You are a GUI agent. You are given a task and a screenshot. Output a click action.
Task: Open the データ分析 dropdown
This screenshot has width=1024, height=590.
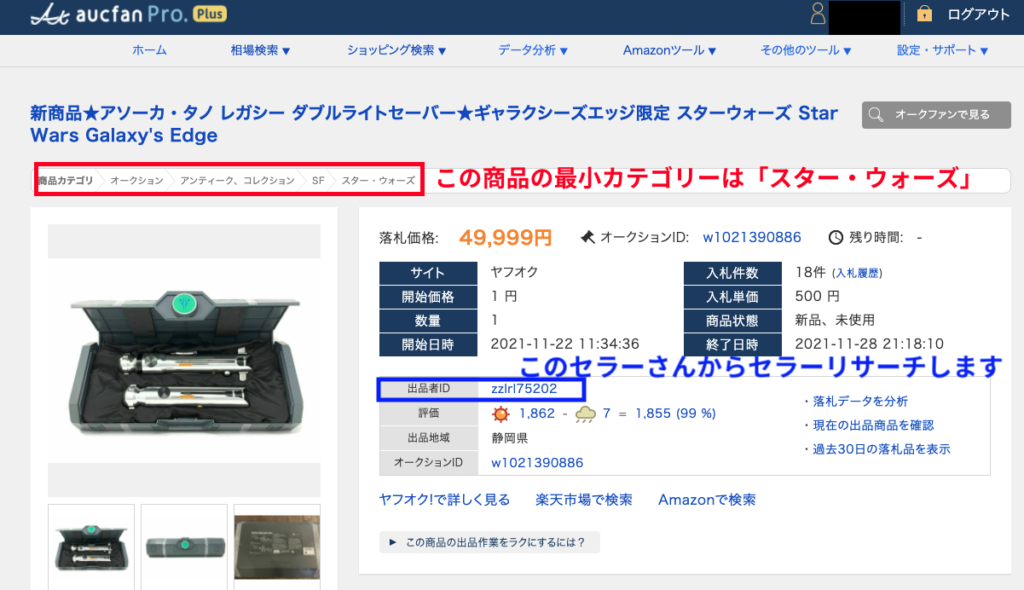pyautogui.click(x=533, y=50)
